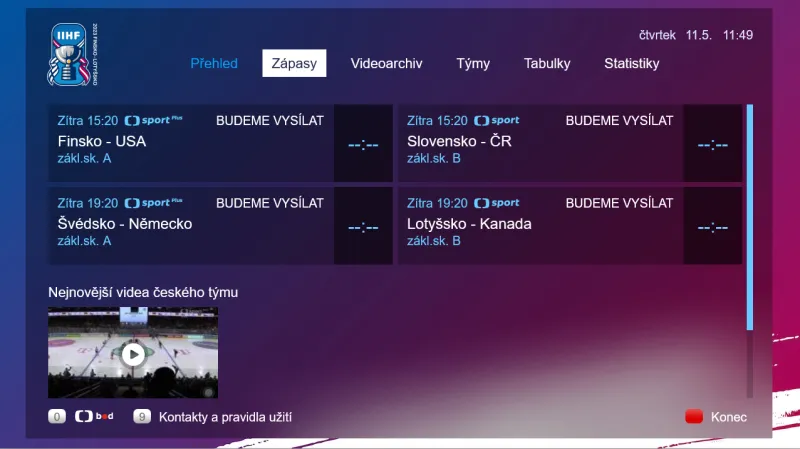The image size is (800, 449).
Task: Click the ČT sport logo on Slovensko - ČR
Action: click(x=496, y=120)
